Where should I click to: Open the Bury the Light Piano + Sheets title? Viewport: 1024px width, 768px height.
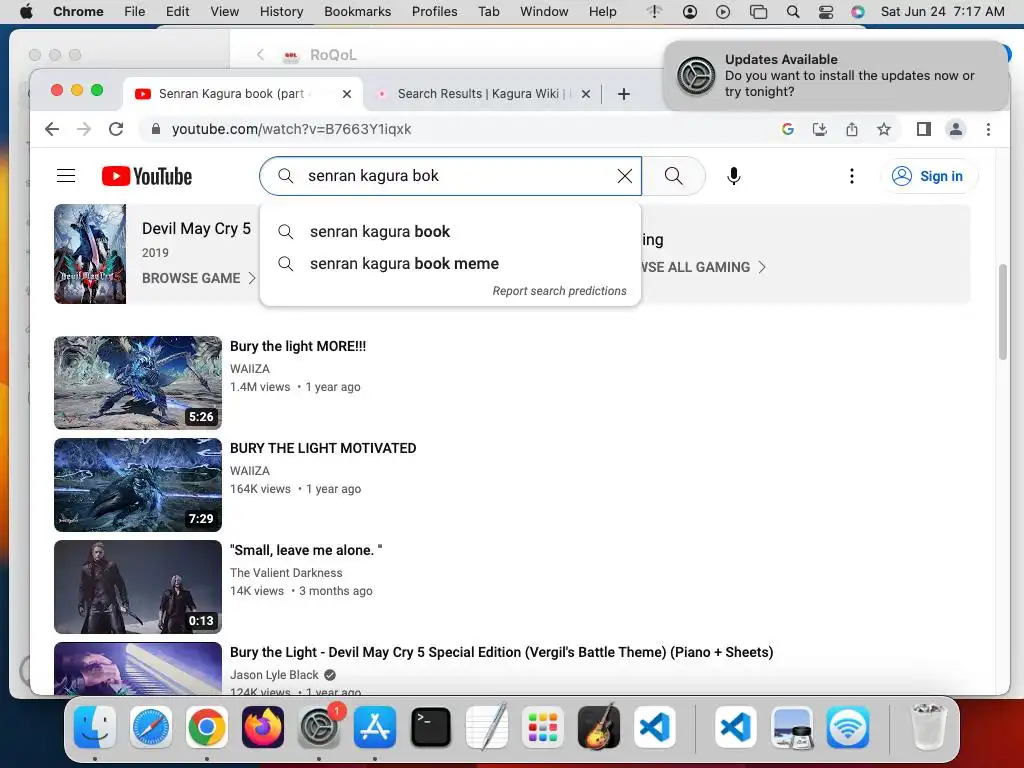click(502, 652)
